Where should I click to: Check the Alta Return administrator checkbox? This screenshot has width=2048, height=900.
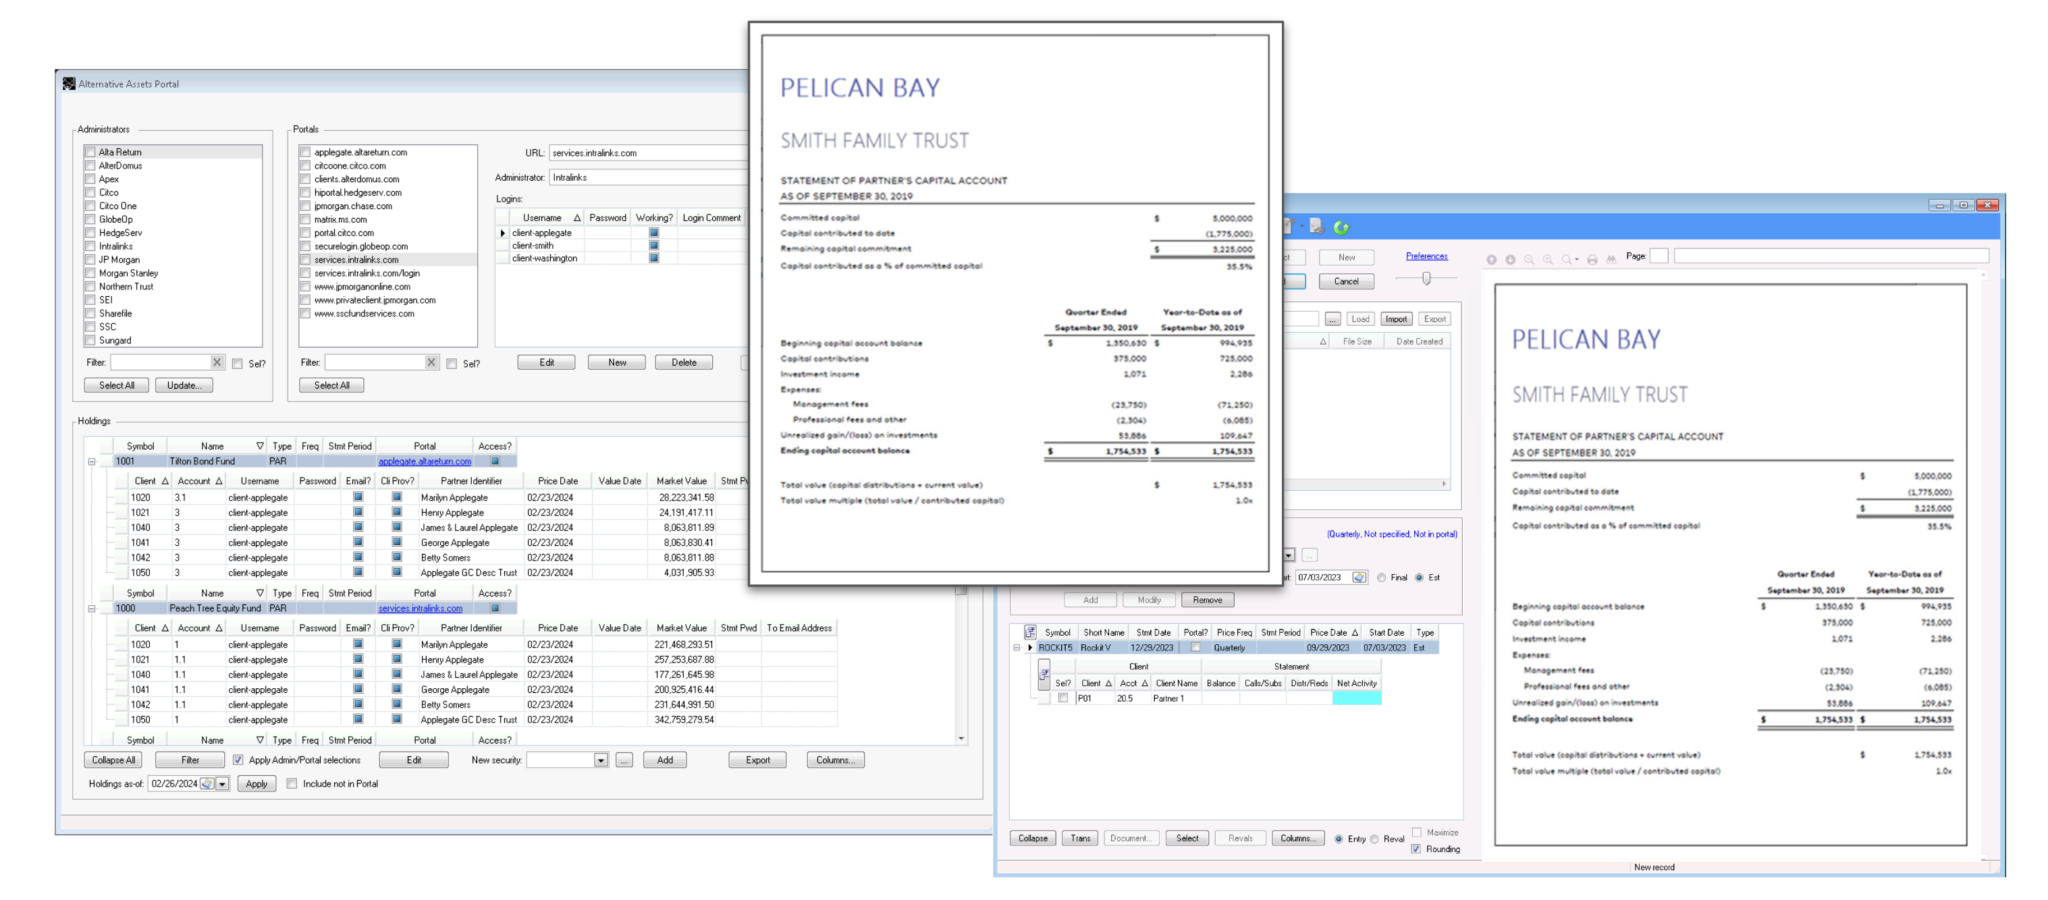point(90,152)
